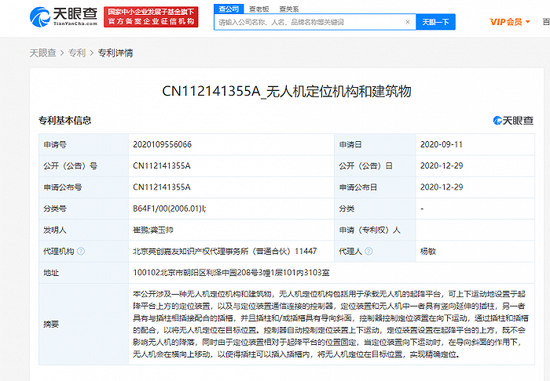Select the 查老板 search tab
The height and width of the screenshot is (381, 550).
(259, 9)
